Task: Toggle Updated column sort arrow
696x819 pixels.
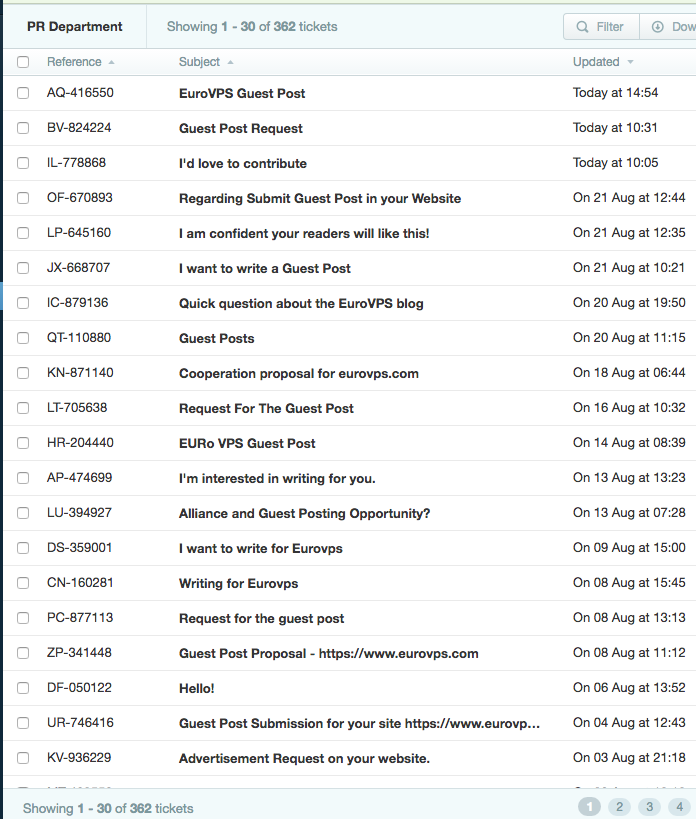Action: pyautogui.click(x=630, y=62)
